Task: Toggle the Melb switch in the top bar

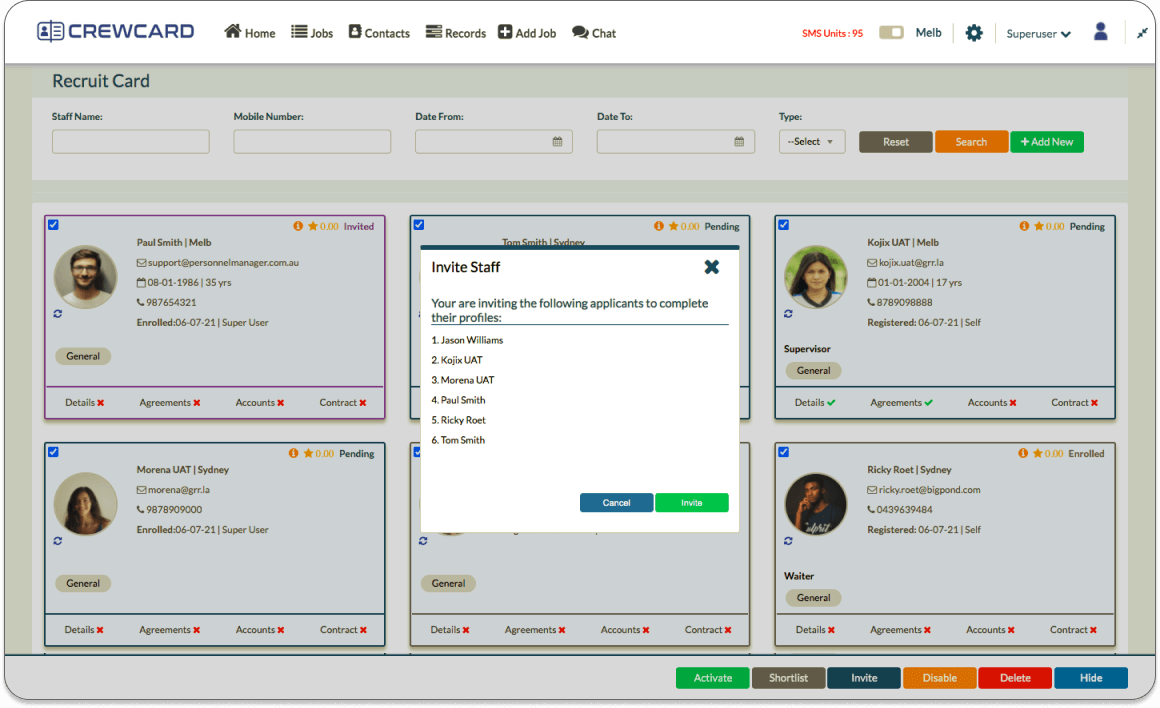Action: pos(890,31)
